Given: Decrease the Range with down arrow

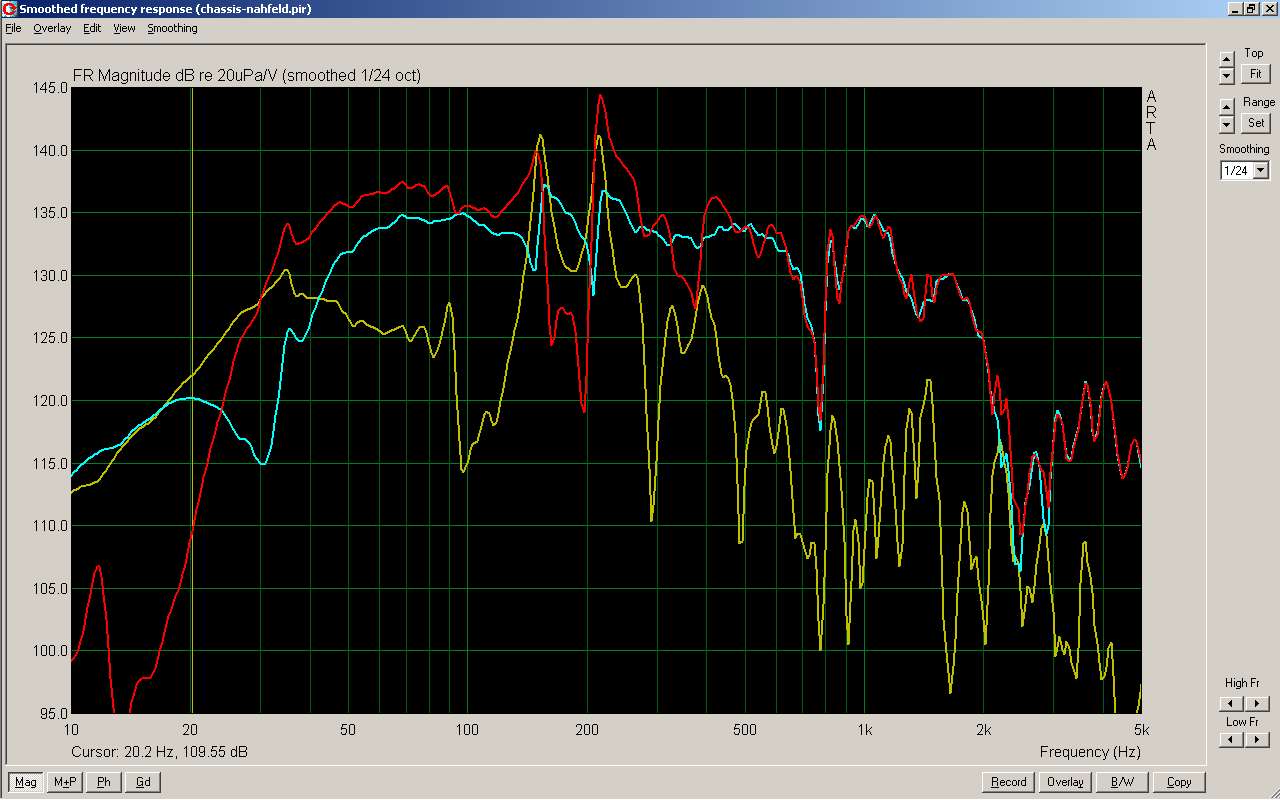Looking at the screenshot, I should pos(1227,124).
